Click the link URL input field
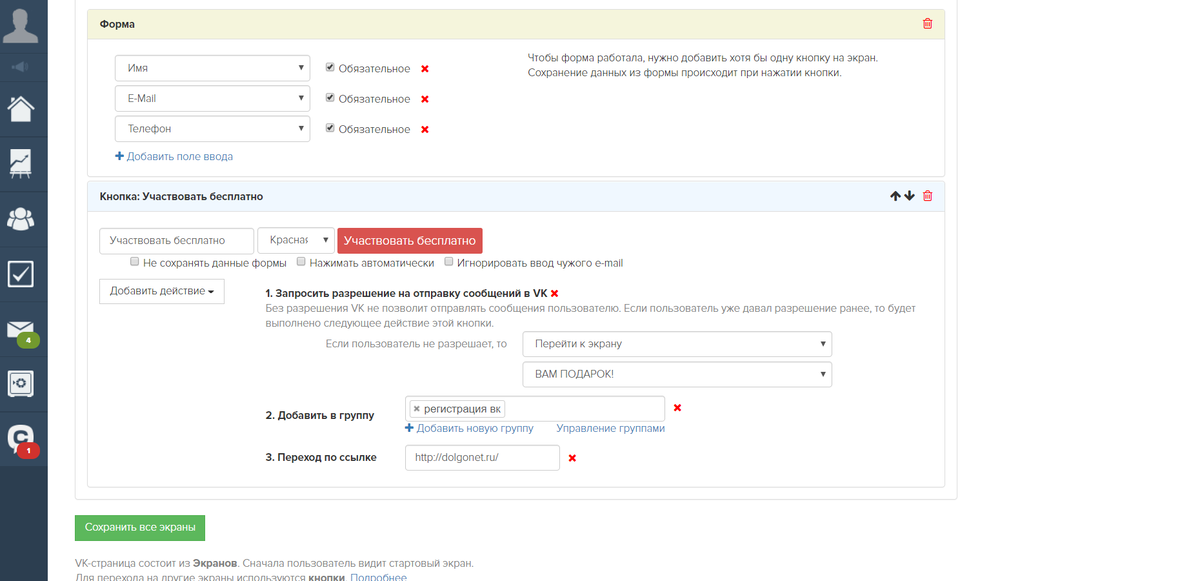 [482, 457]
